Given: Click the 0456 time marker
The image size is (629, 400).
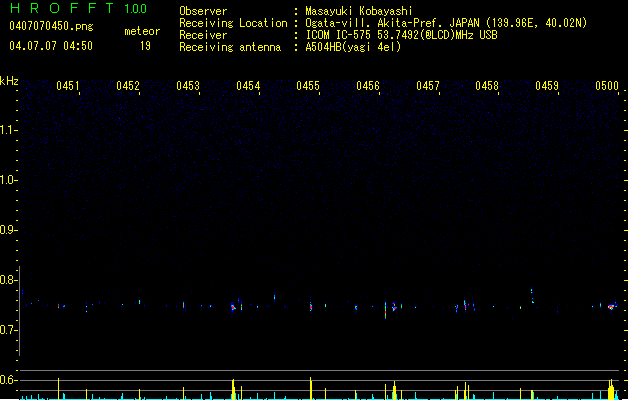Looking at the screenshot, I should (368, 86).
